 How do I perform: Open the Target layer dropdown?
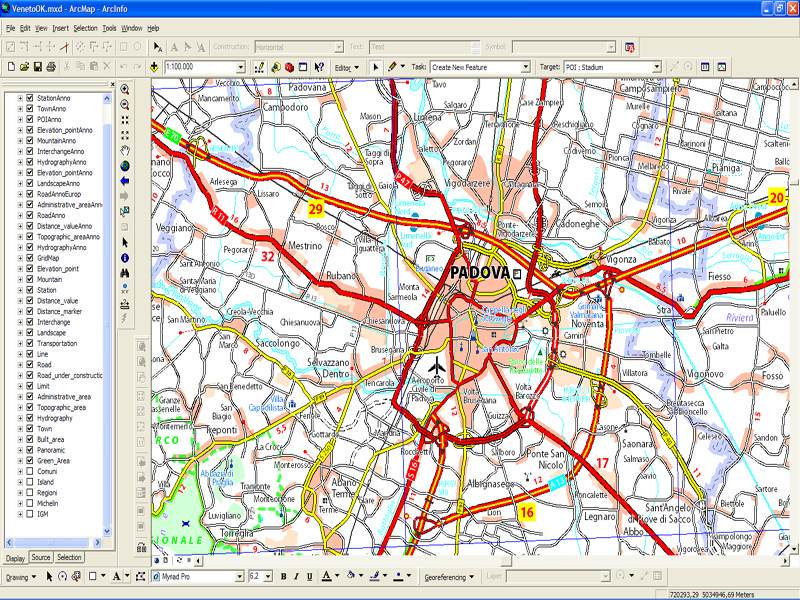tap(657, 67)
